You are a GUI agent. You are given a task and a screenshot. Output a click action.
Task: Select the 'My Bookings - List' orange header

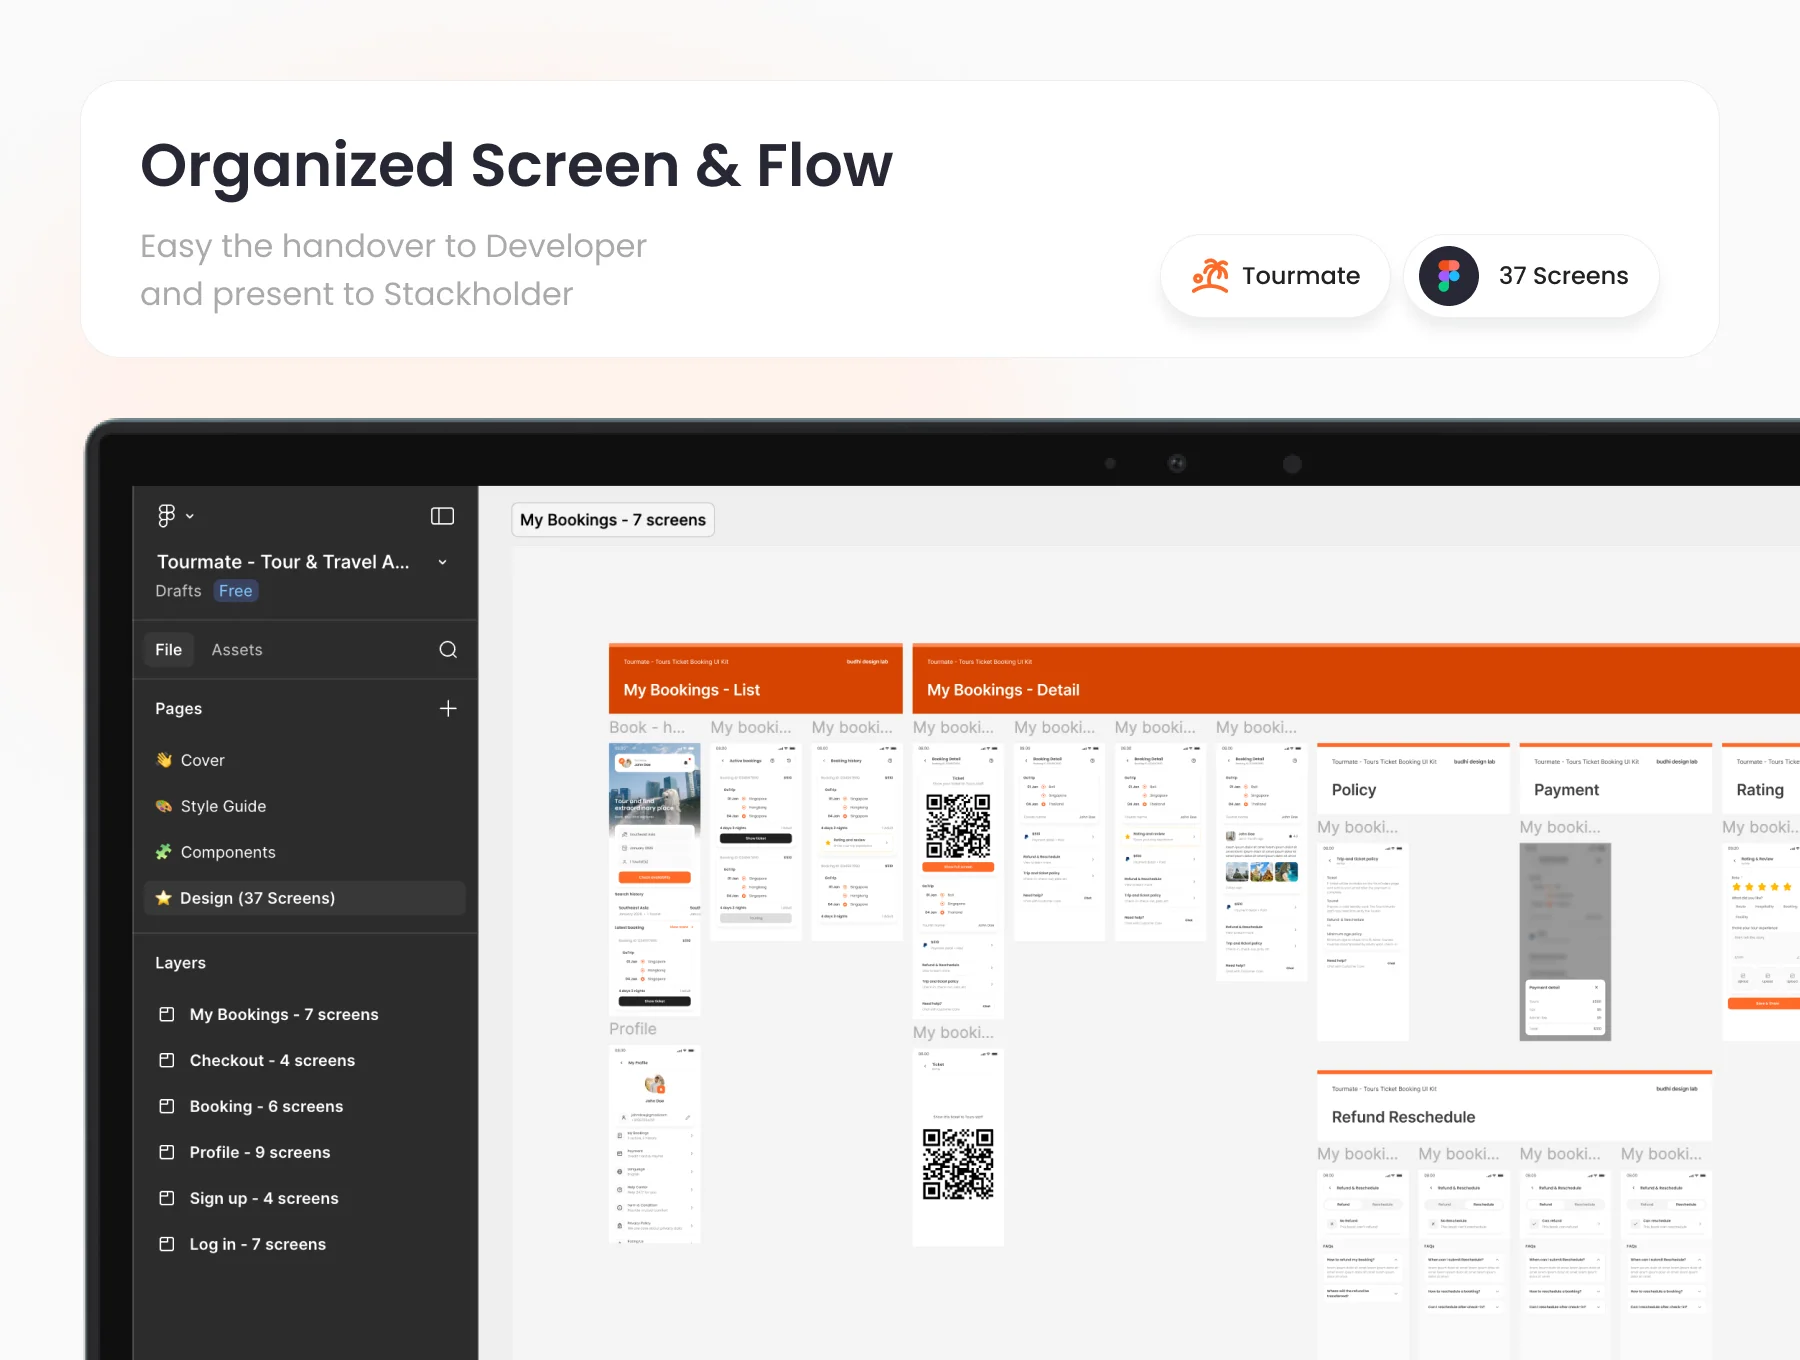756,679
